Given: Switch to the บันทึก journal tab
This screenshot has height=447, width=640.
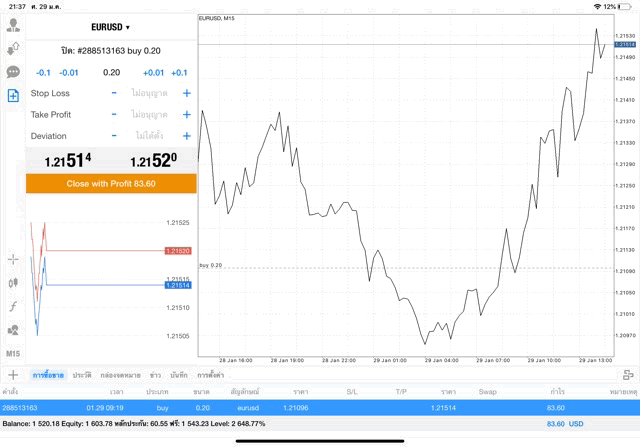Looking at the screenshot, I should point(179,375).
